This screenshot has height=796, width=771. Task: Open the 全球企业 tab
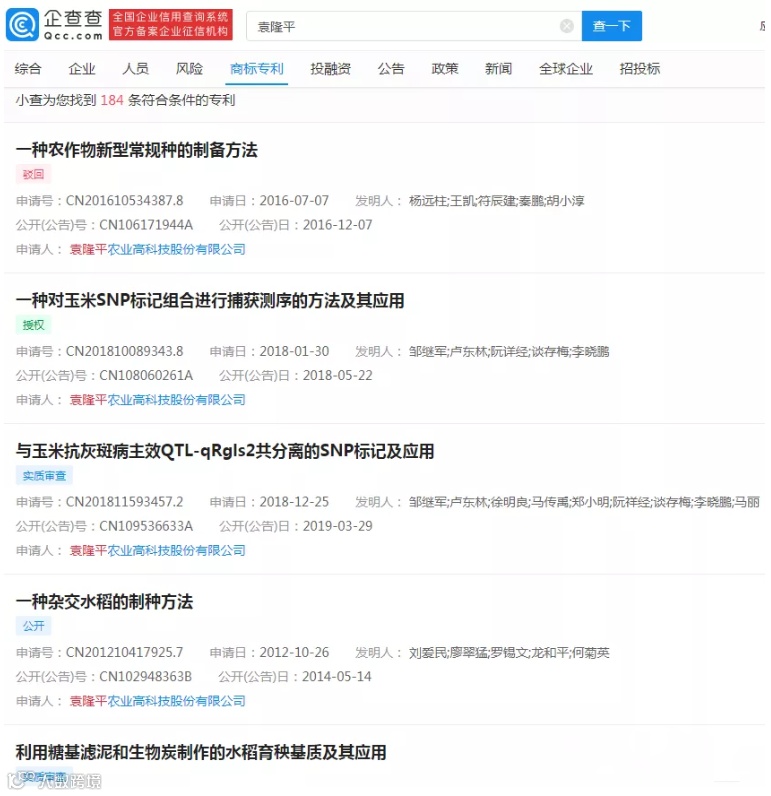(565, 69)
